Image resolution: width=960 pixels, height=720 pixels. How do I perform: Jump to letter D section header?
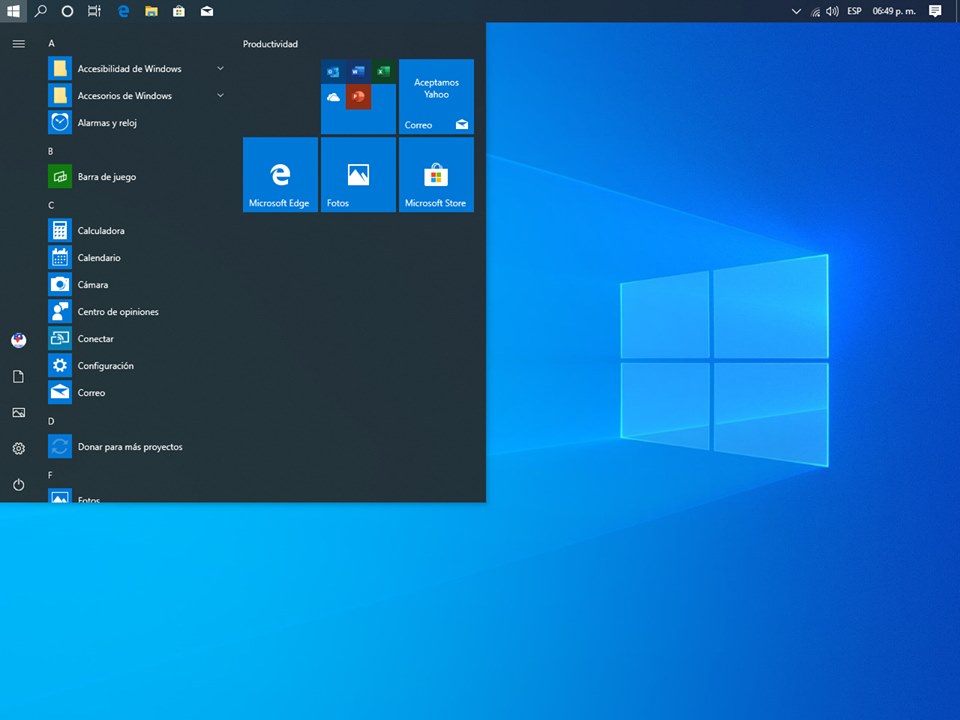point(51,421)
